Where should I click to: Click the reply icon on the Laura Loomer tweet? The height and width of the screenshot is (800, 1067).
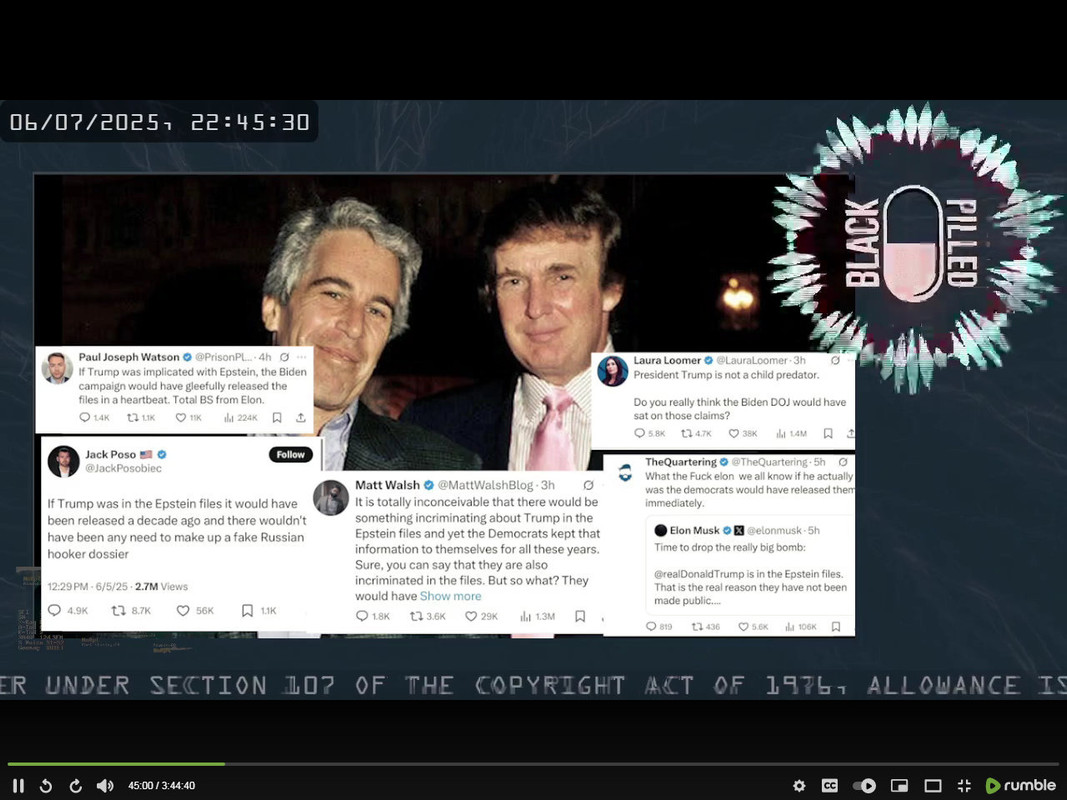point(639,433)
